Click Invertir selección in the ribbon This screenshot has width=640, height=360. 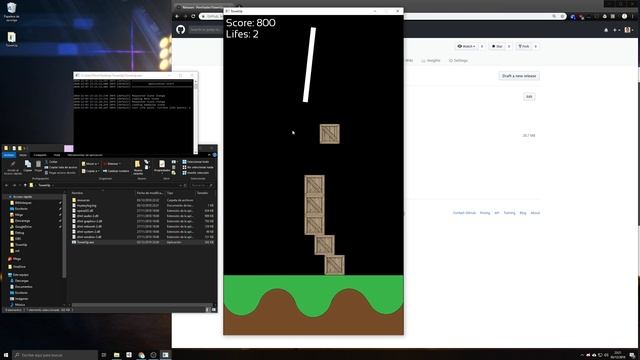196,173
